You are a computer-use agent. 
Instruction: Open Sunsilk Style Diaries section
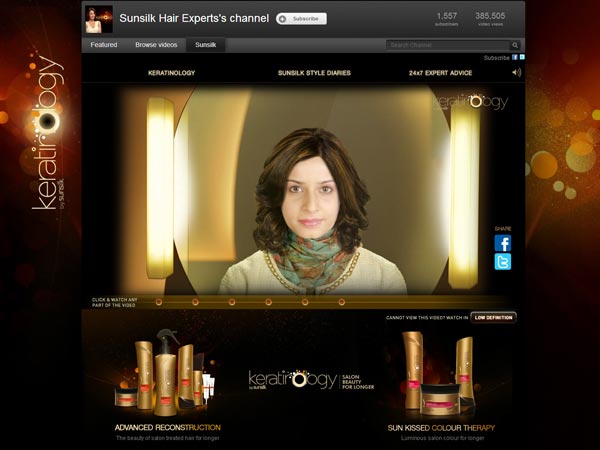(314, 73)
